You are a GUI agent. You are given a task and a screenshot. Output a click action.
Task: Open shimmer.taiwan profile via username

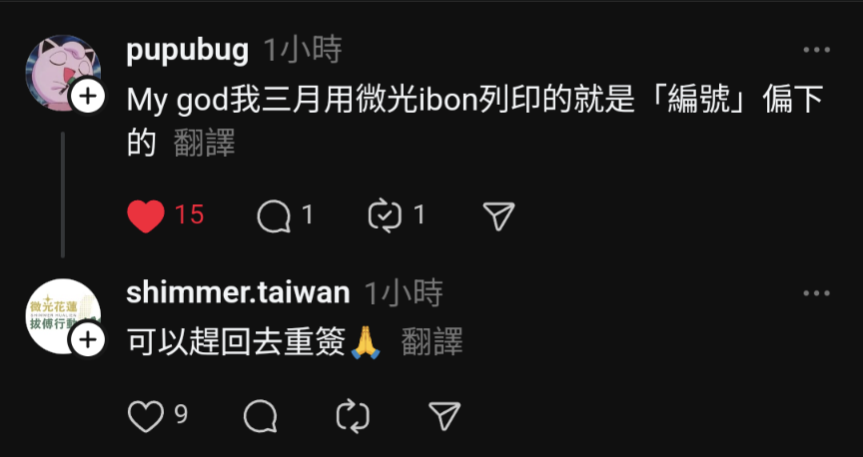pyautogui.click(x=238, y=292)
